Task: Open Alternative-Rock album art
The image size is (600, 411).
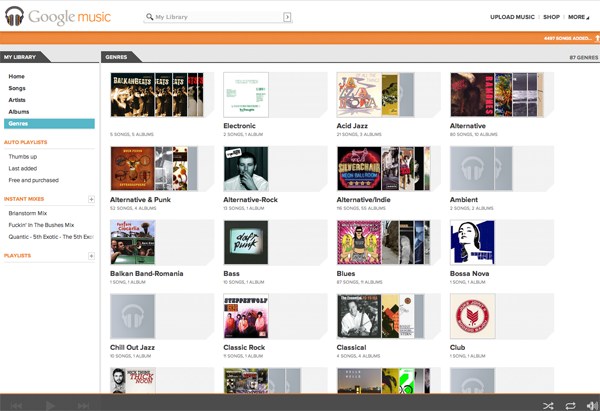Action: (246, 168)
